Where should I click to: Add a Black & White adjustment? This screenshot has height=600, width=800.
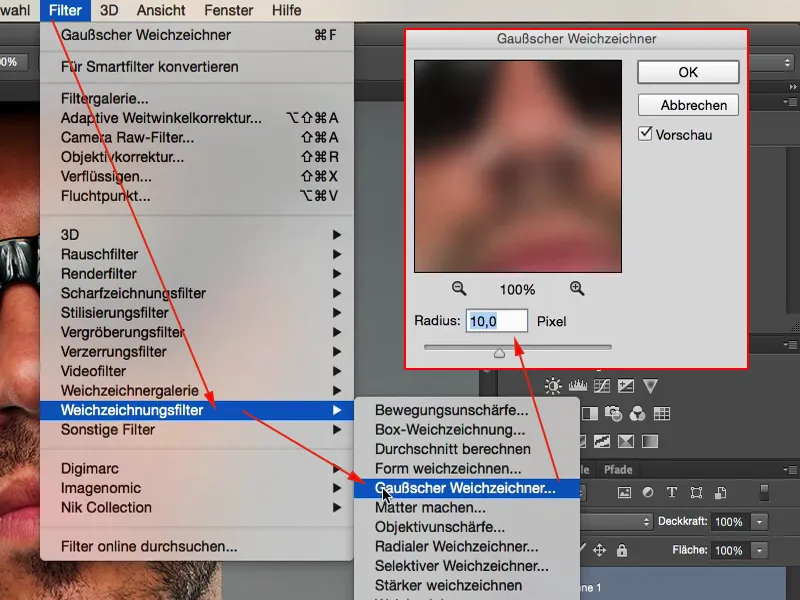click(590, 413)
